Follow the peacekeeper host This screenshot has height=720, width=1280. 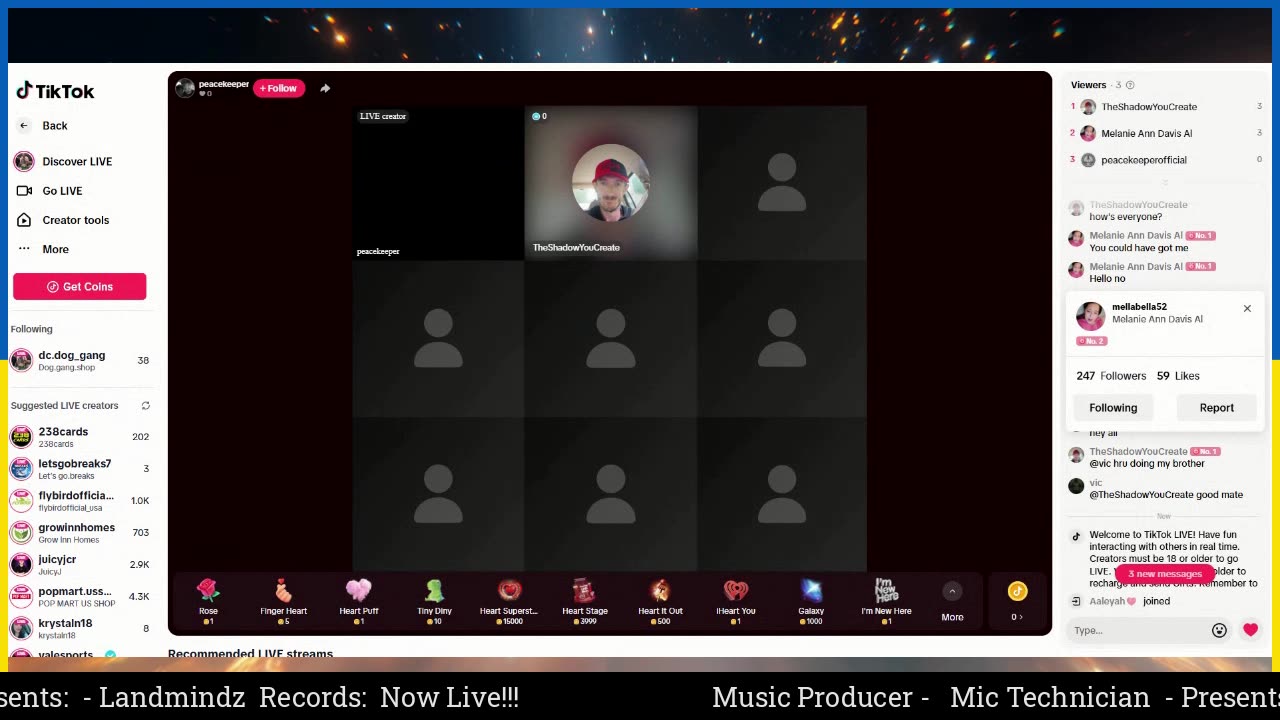(279, 88)
